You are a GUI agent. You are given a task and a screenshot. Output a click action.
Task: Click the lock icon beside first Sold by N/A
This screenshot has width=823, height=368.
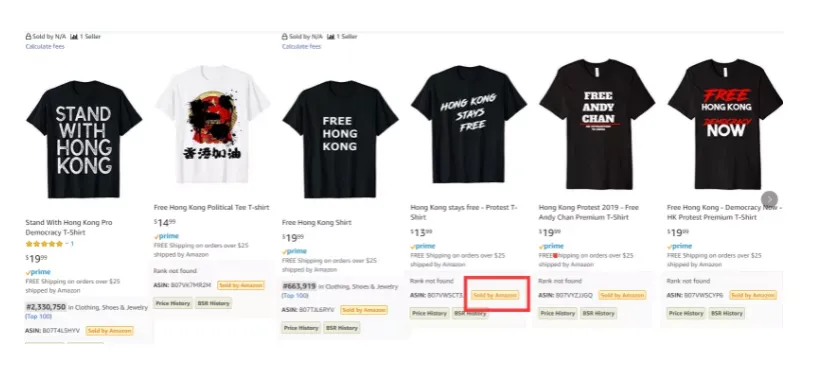point(28,37)
